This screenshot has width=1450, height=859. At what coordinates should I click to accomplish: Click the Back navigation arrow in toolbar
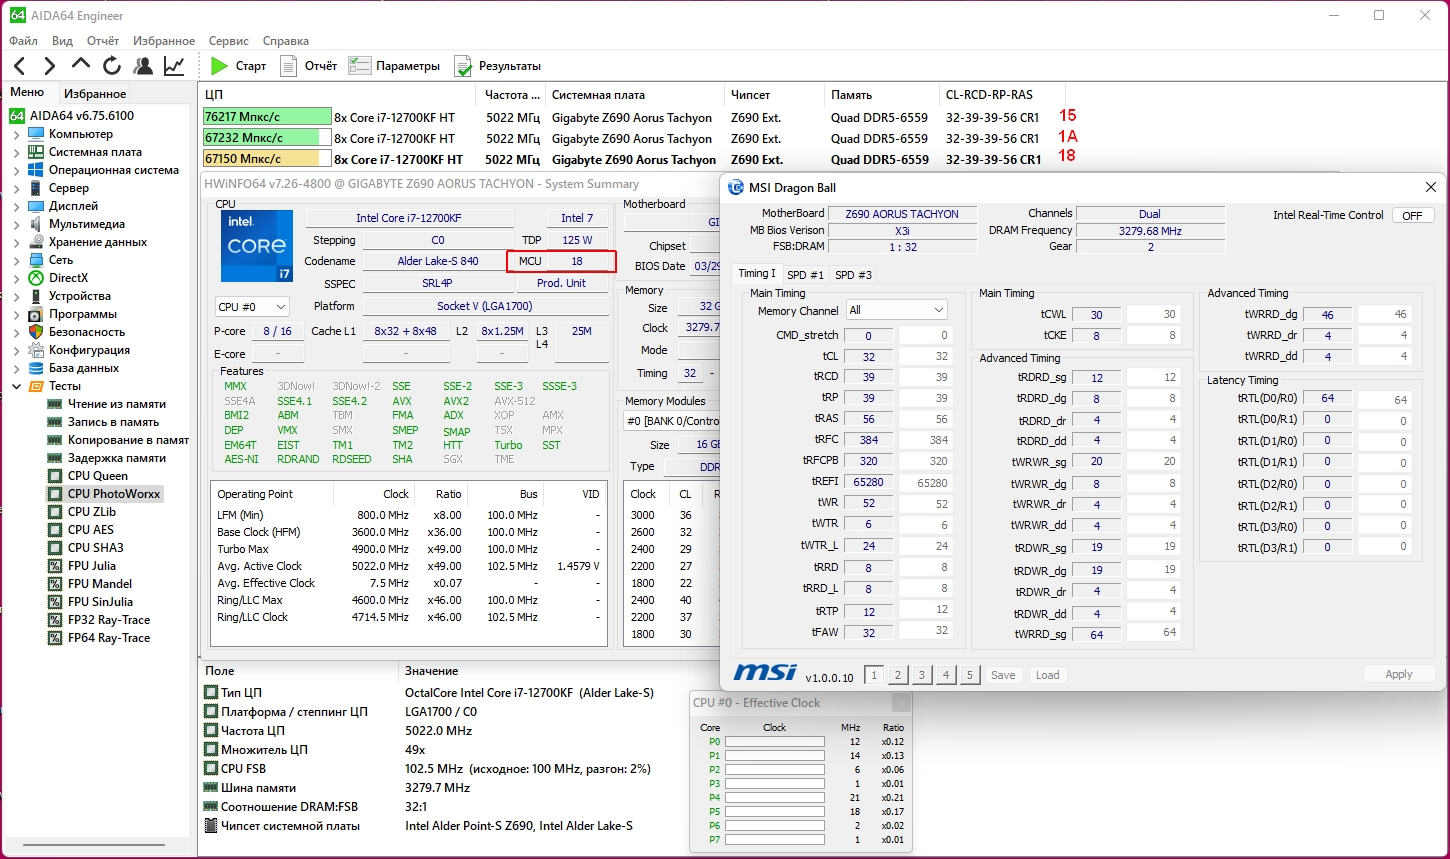pos(19,66)
